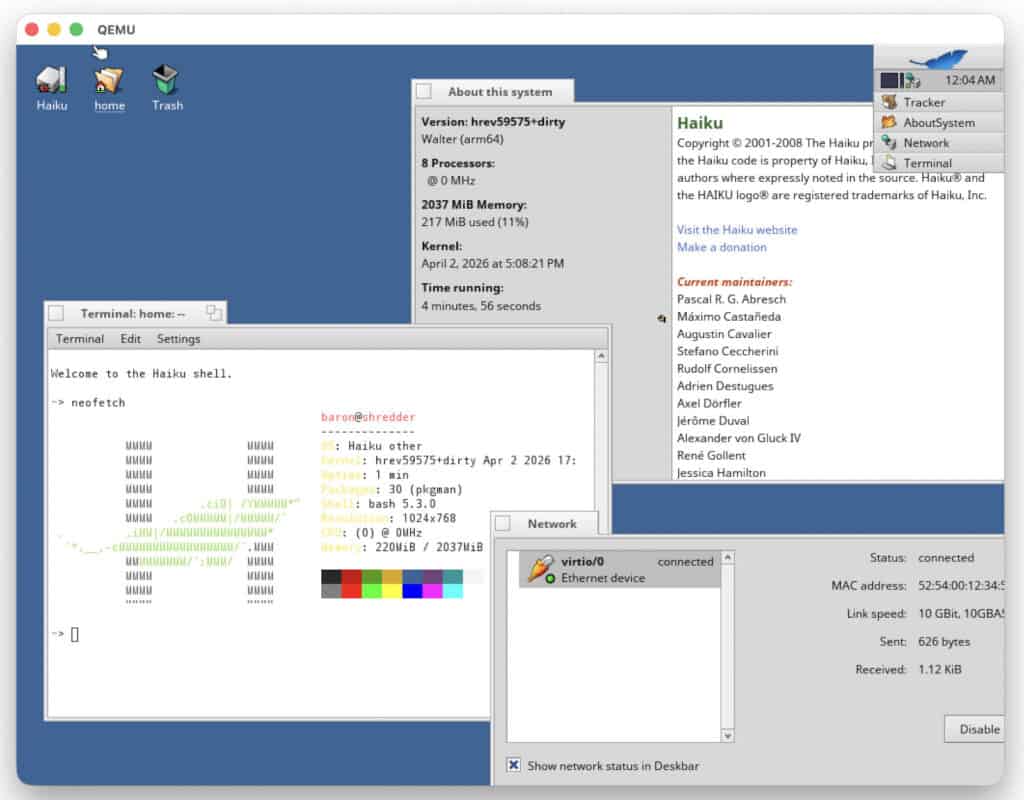Open the Edit menu in Terminal
Viewport: 1024px width, 800px height.
pyautogui.click(x=130, y=338)
